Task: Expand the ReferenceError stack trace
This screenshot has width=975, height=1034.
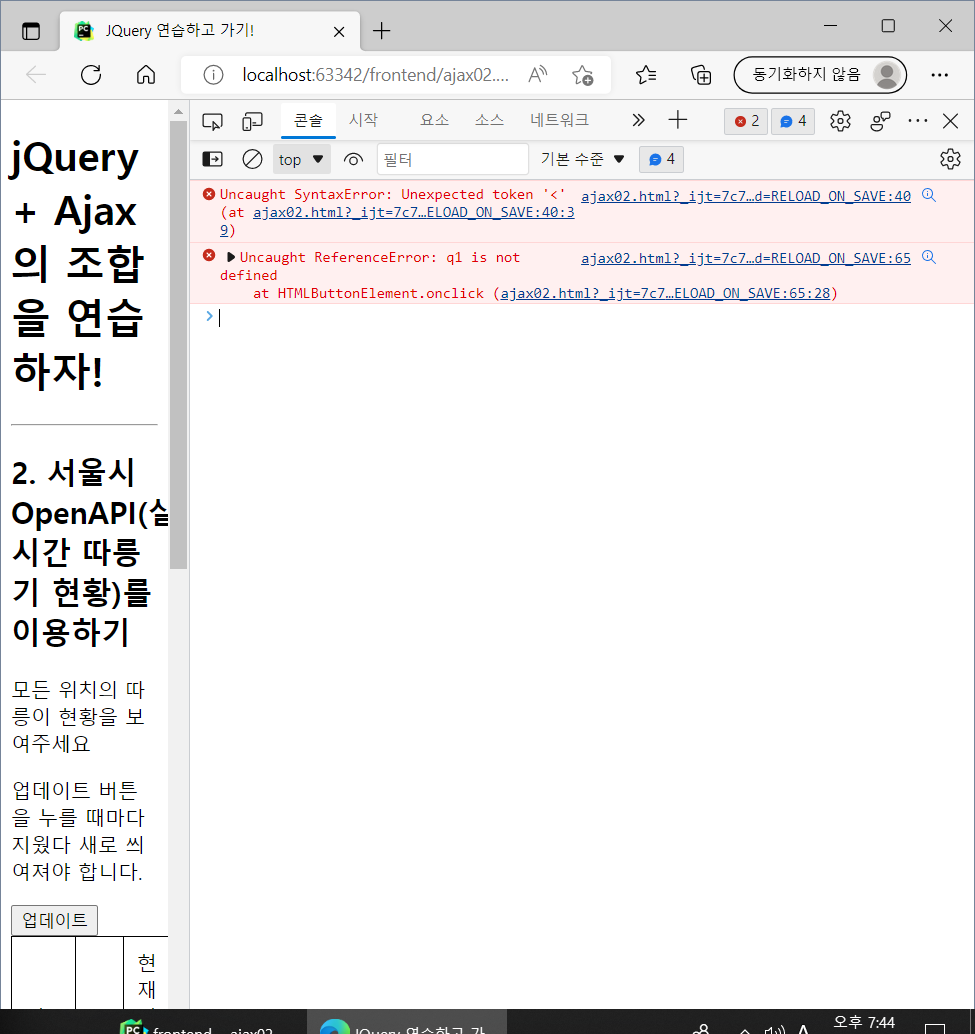Action: tap(231, 257)
